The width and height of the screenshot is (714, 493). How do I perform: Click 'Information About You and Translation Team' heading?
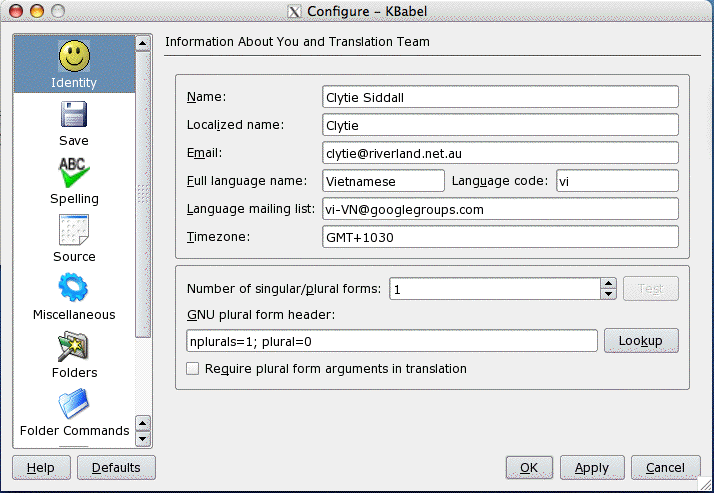coord(297,41)
